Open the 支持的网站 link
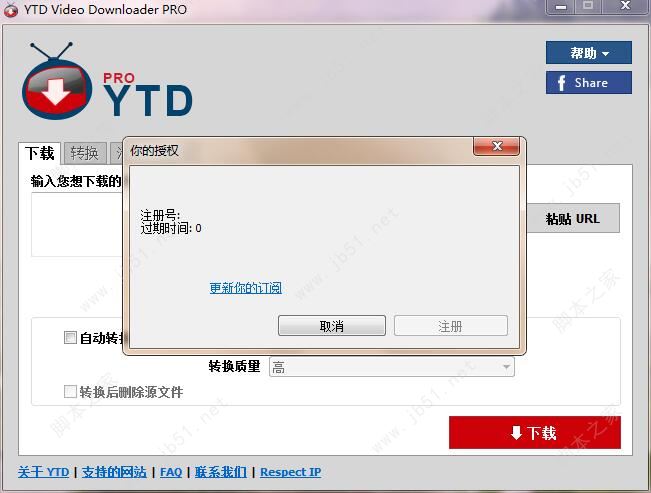 pos(114,472)
